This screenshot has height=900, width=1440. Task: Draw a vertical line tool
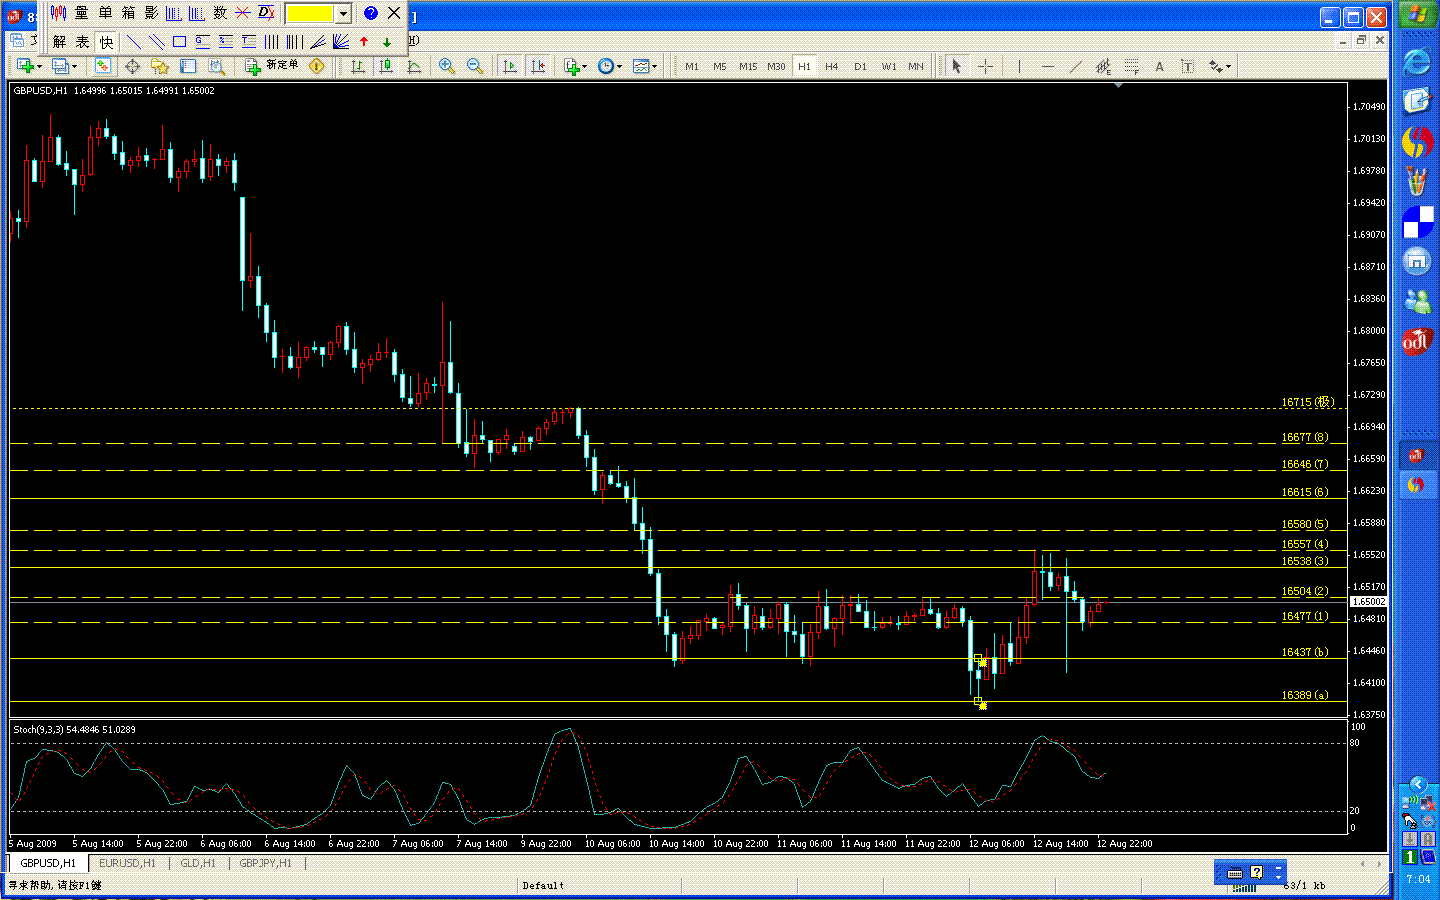pyautogui.click(x=1019, y=66)
